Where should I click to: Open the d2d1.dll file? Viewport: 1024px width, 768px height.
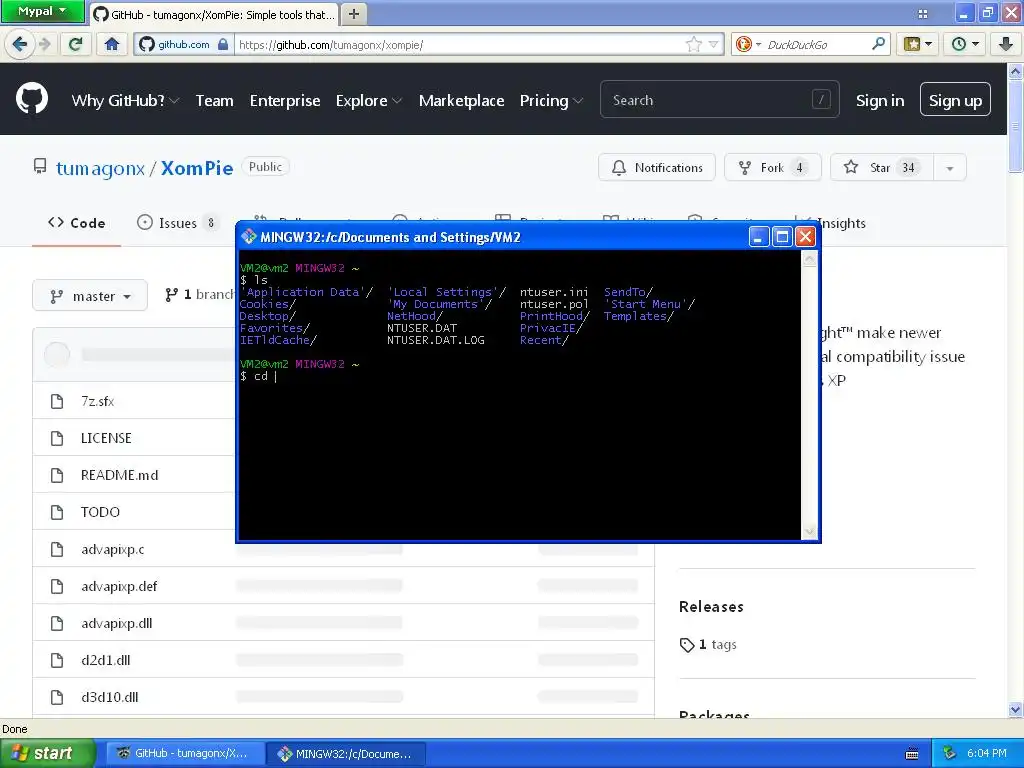[x=106, y=660]
